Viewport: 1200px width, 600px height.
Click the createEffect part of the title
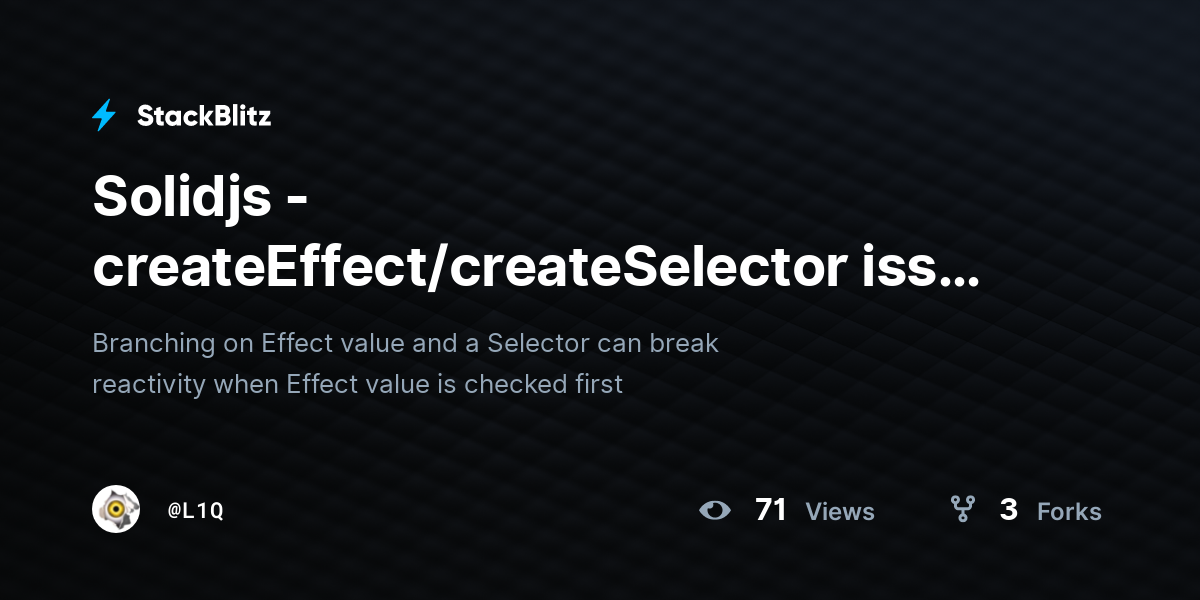pos(258,267)
